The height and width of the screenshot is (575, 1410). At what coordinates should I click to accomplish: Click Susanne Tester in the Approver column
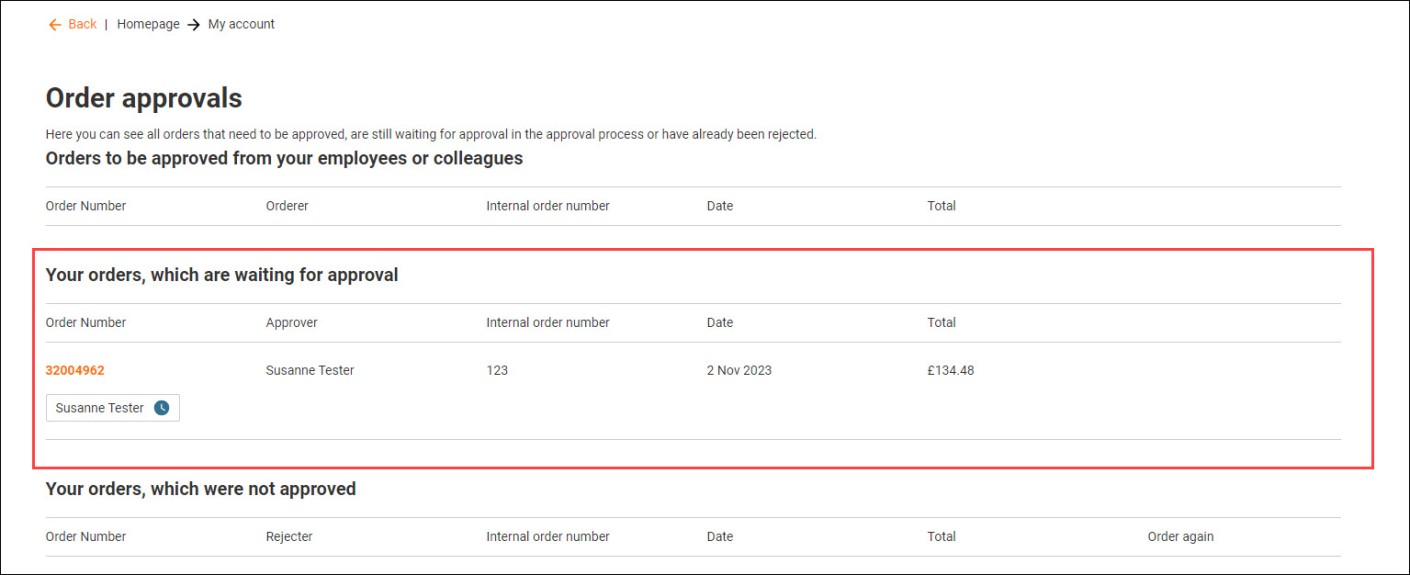[310, 370]
